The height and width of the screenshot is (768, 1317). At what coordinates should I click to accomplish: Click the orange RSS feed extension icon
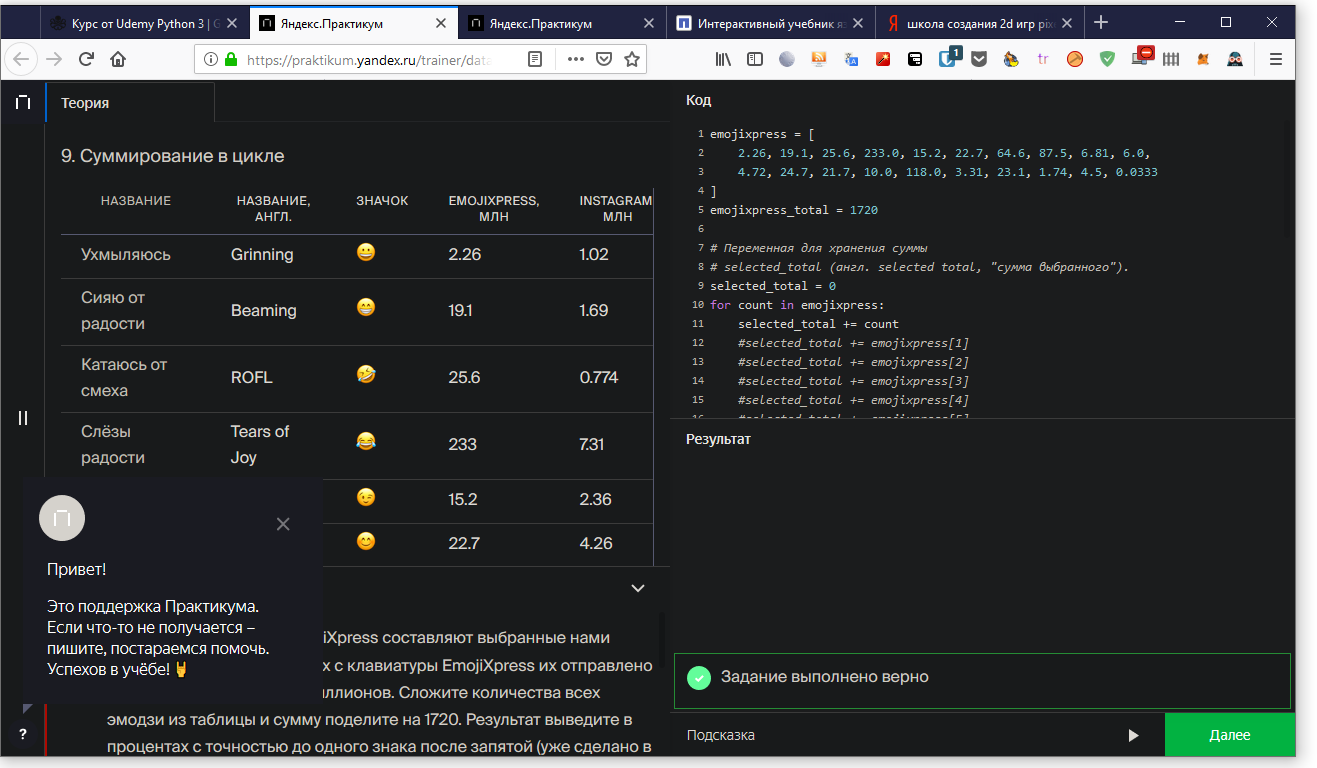[x=819, y=59]
